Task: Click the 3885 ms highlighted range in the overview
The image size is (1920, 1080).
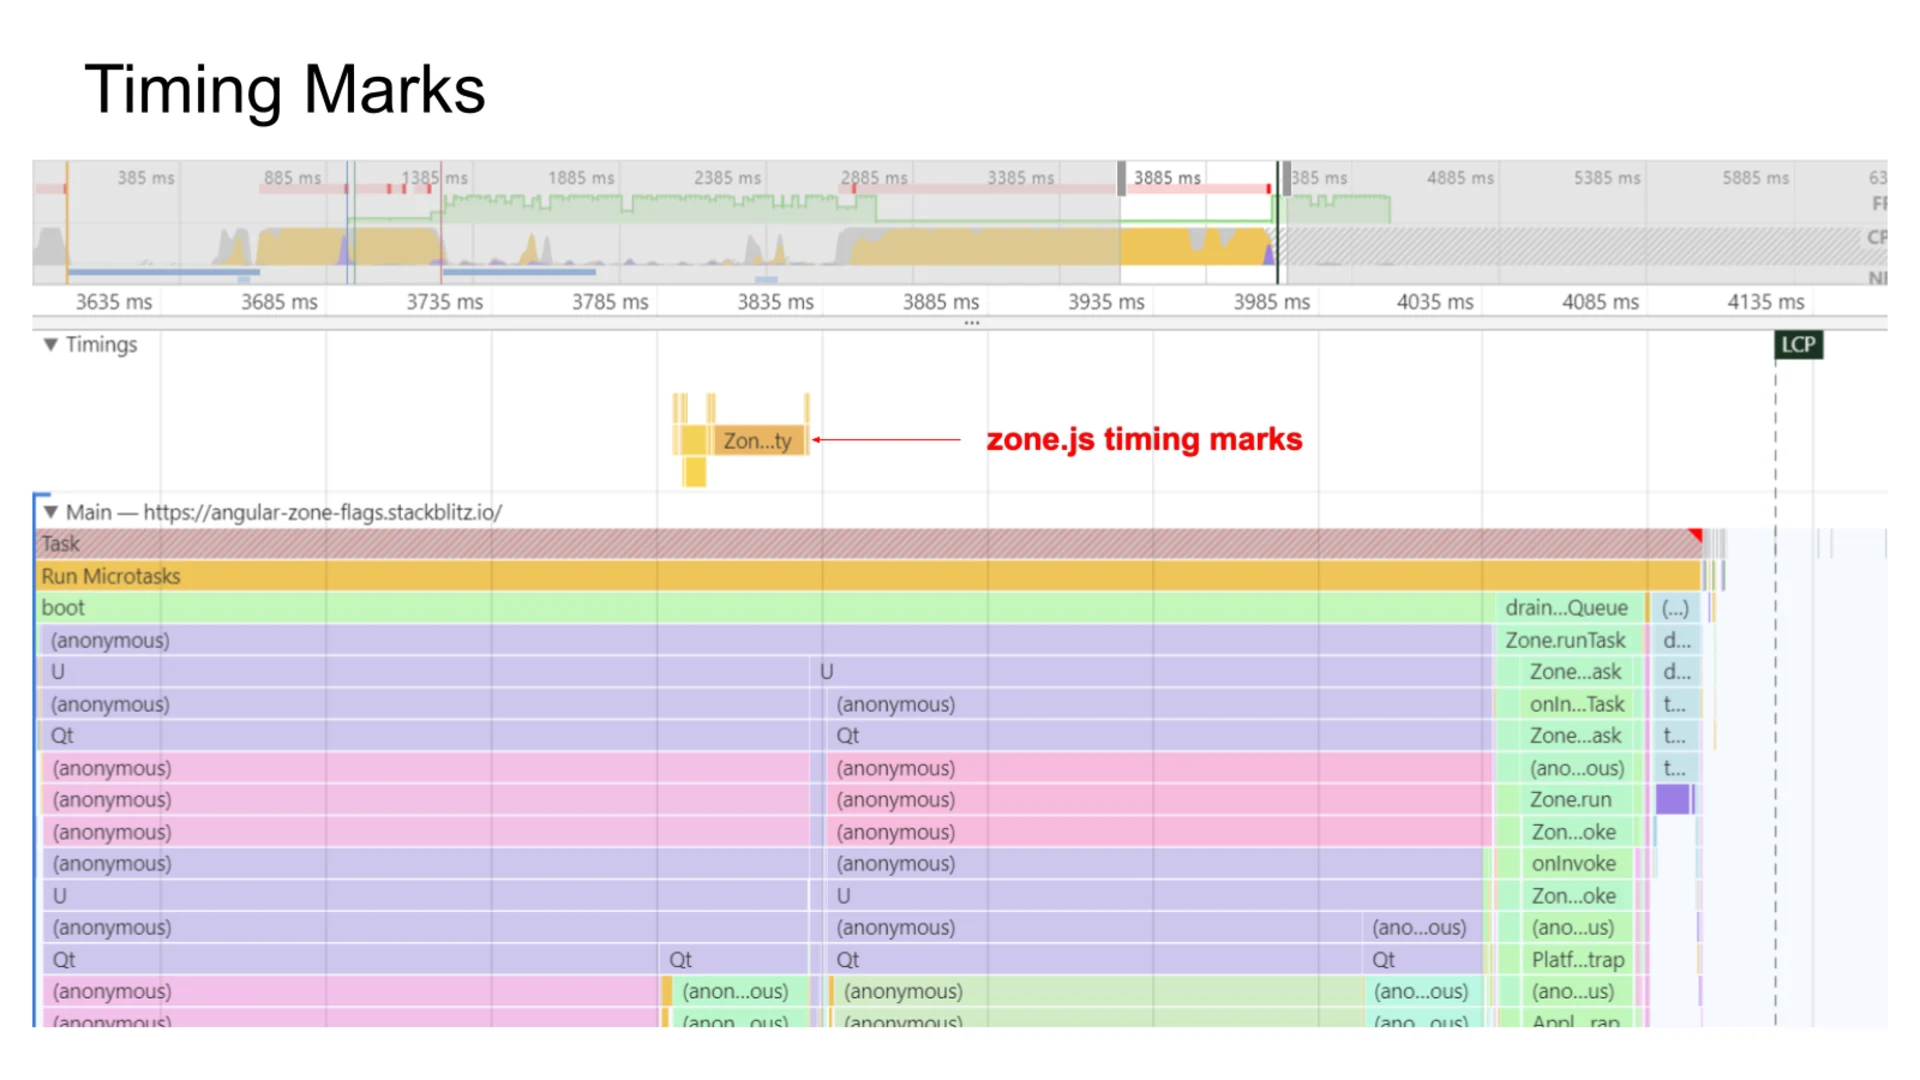Action: pyautogui.click(x=1196, y=220)
